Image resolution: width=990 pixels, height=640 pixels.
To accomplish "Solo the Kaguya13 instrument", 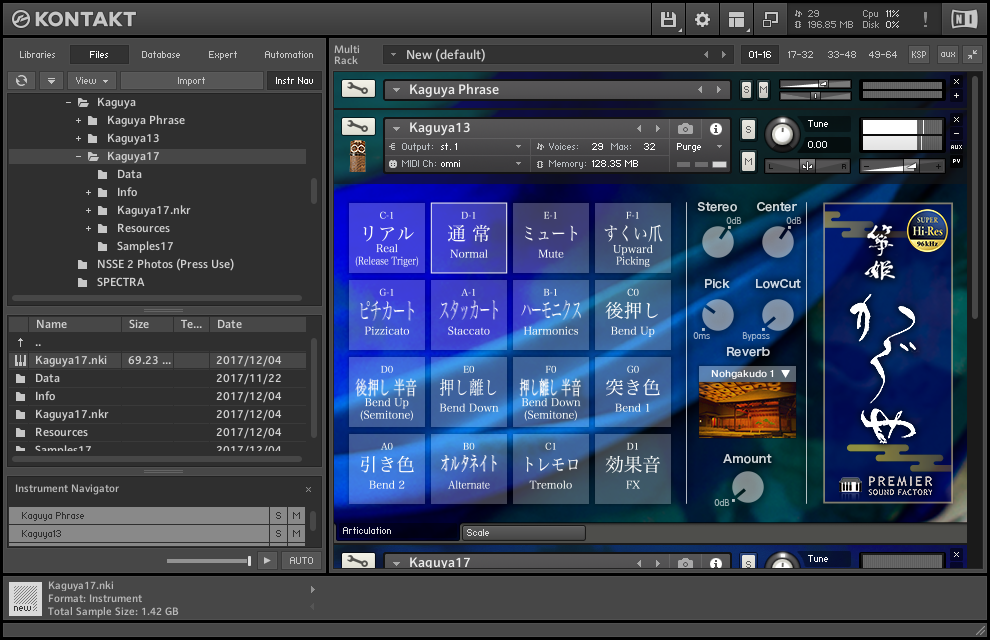I will [748, 130].
